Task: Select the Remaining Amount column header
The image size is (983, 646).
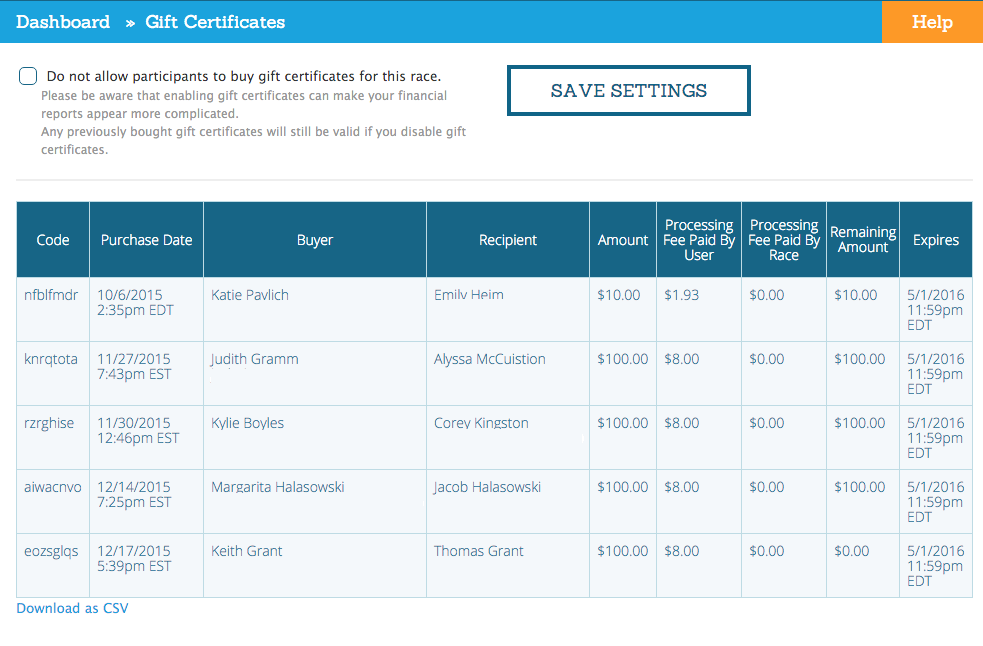Action: pyautogui.click(x=862, y=239)
